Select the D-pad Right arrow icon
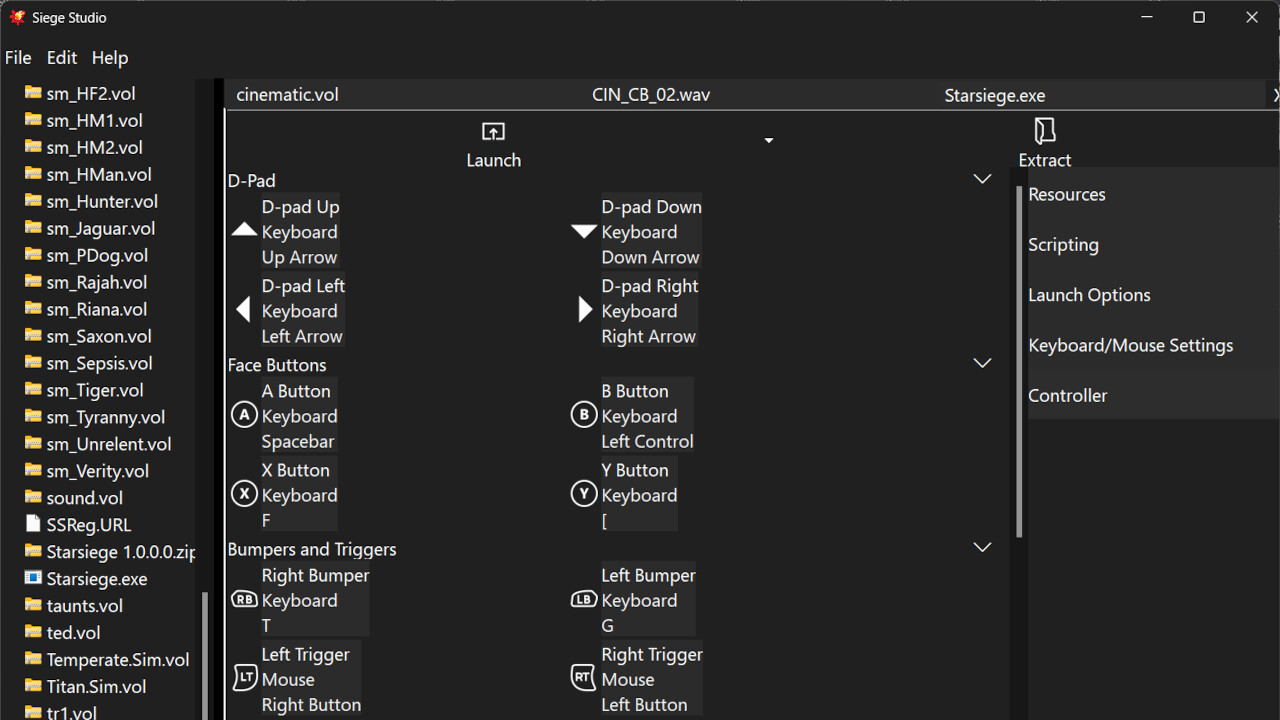The height and width of the screenshot is (720, 1280). click(585, 310)
